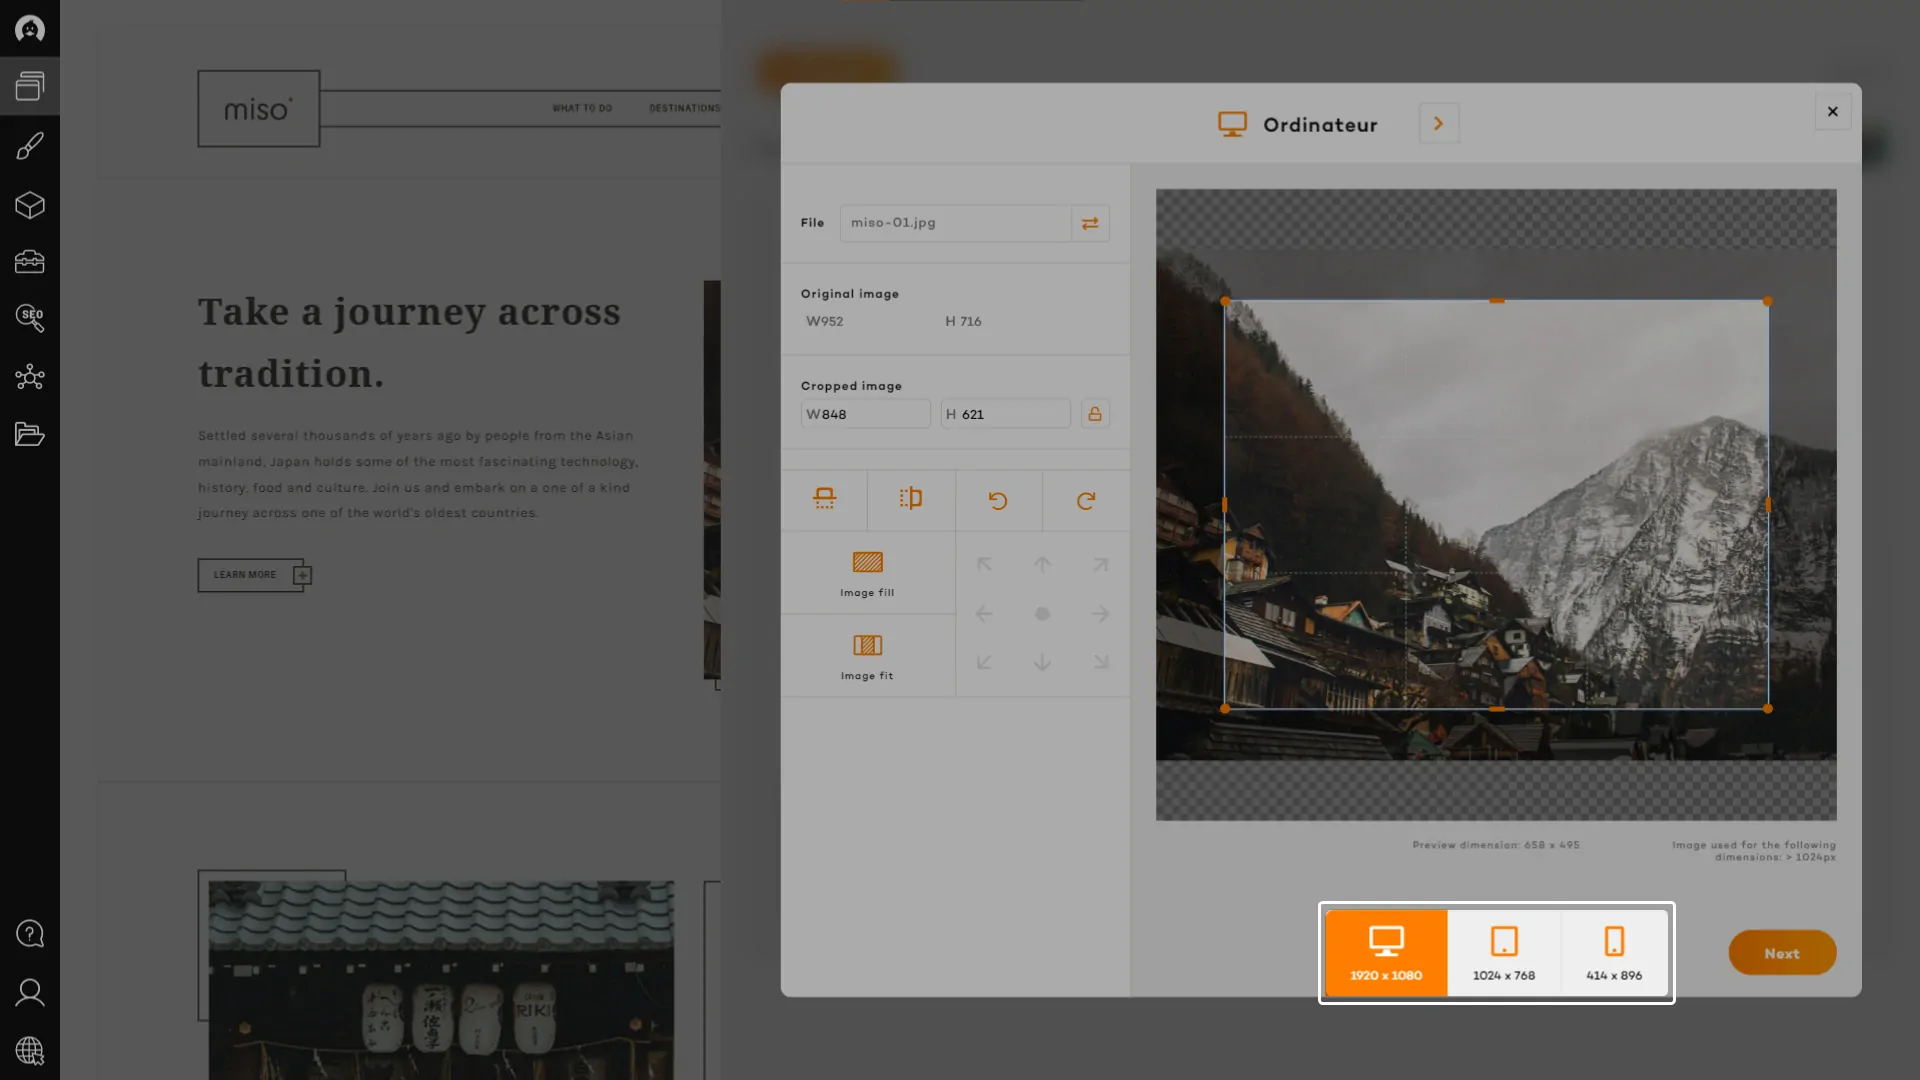Align image to top-left corner arrow
The width and height of the screenshot is (1920, 1080).
pos(984,565)
